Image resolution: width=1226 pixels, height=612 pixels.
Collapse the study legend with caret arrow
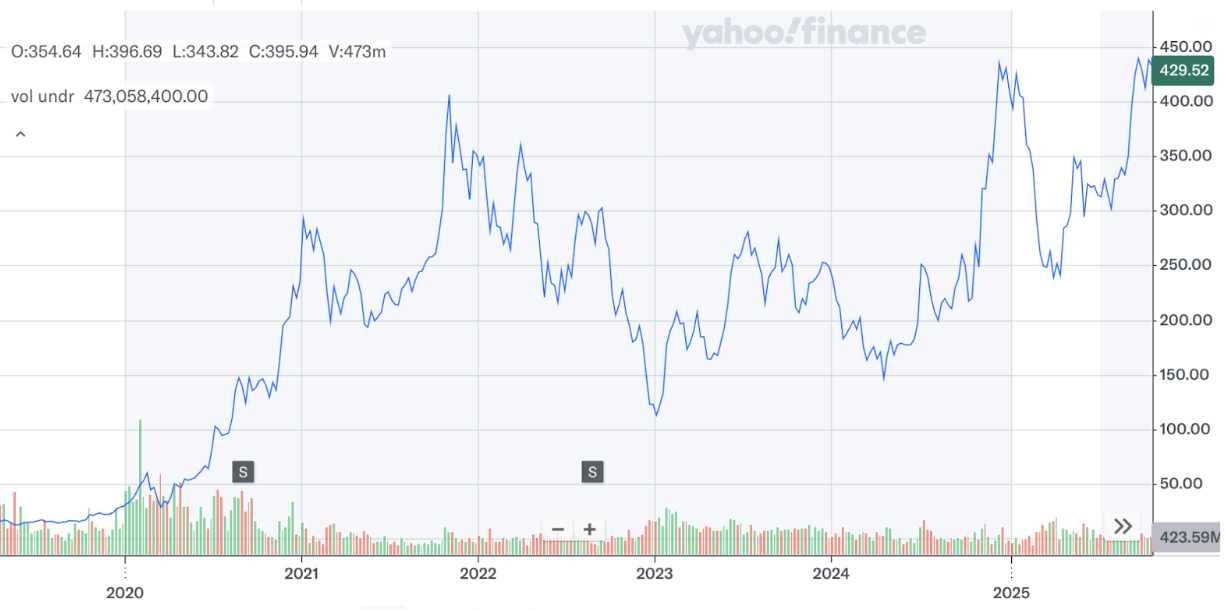[x=20, y=135]
